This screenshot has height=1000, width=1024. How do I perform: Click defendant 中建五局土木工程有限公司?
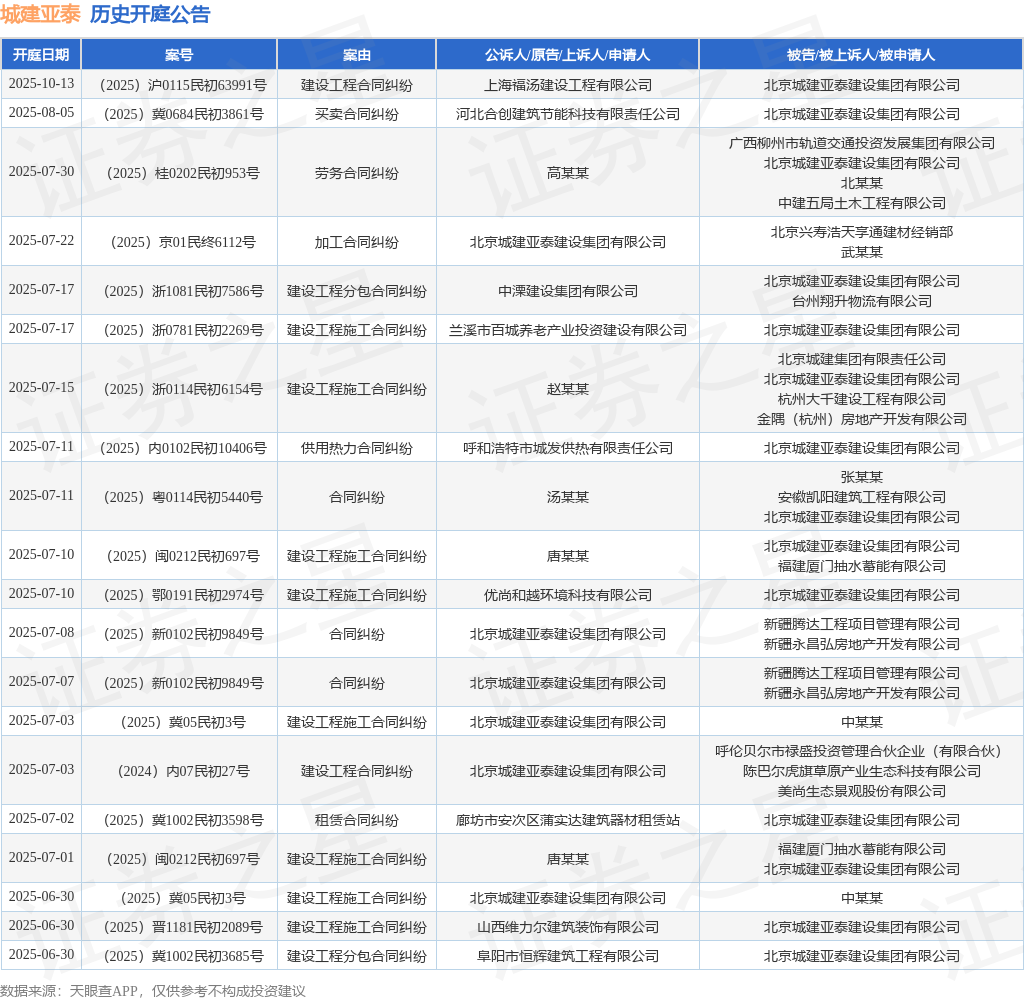(861, 203)
